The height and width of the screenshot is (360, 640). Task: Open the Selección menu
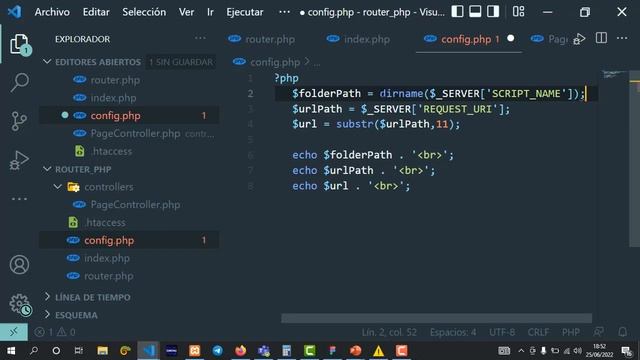144,12
